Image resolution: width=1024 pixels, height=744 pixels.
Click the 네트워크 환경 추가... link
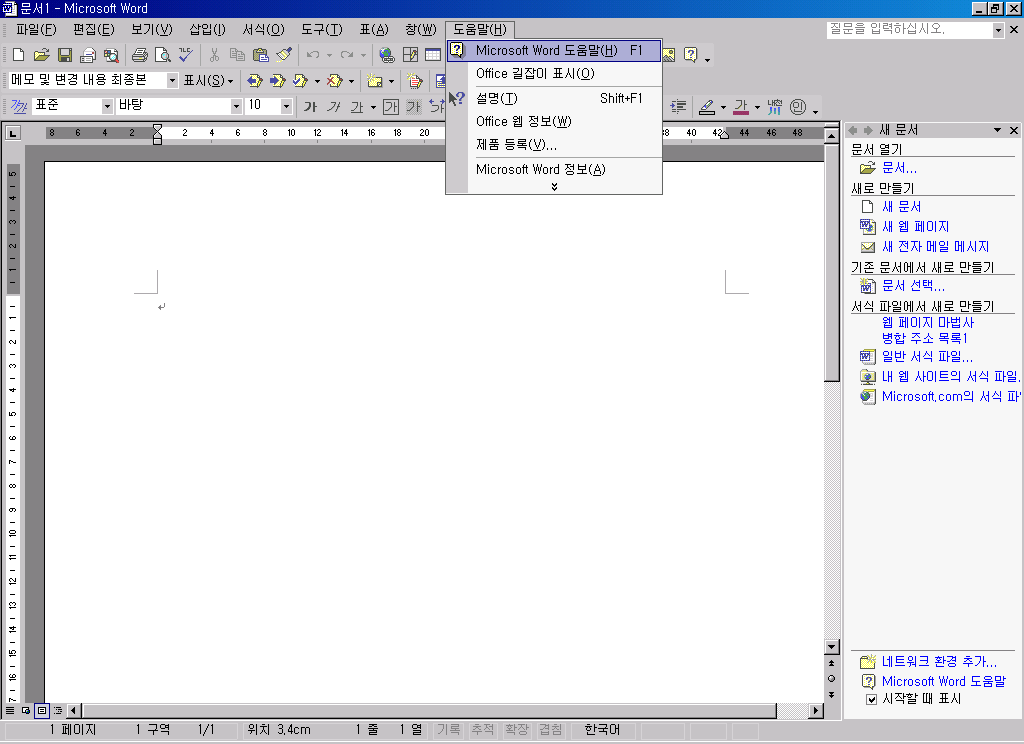(x=939, y=662)
